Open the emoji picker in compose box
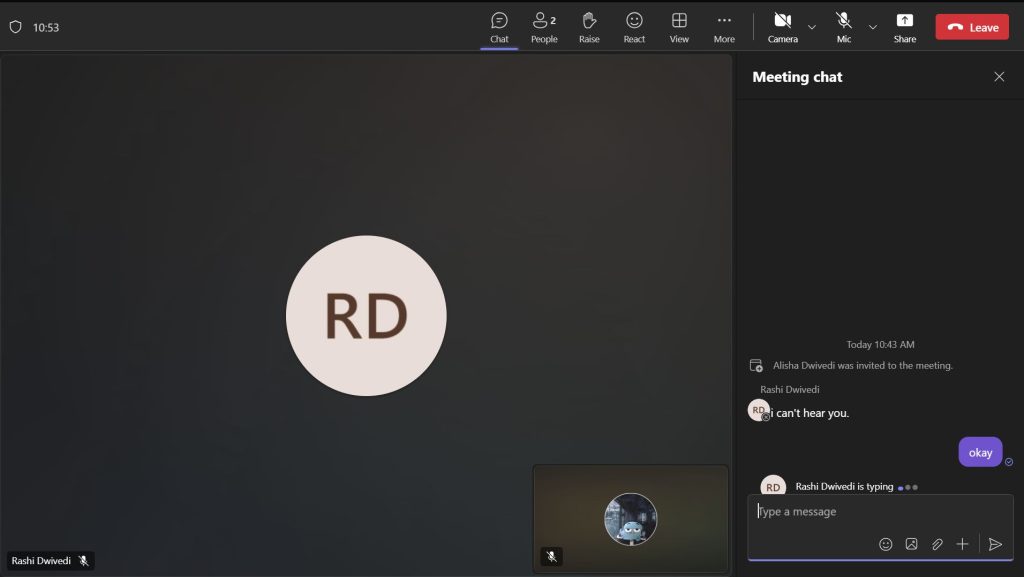The width and height of the screenshot is (1024, 577). point(886,544)
